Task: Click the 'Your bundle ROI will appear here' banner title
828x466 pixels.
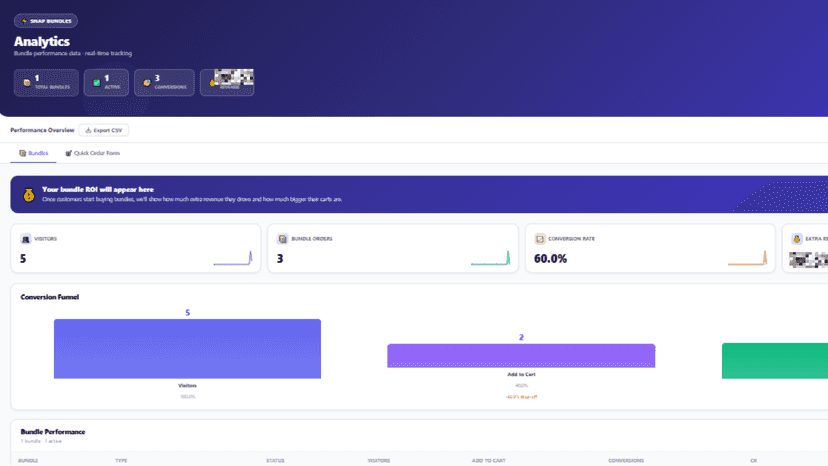Action: [x=98, y=189]
